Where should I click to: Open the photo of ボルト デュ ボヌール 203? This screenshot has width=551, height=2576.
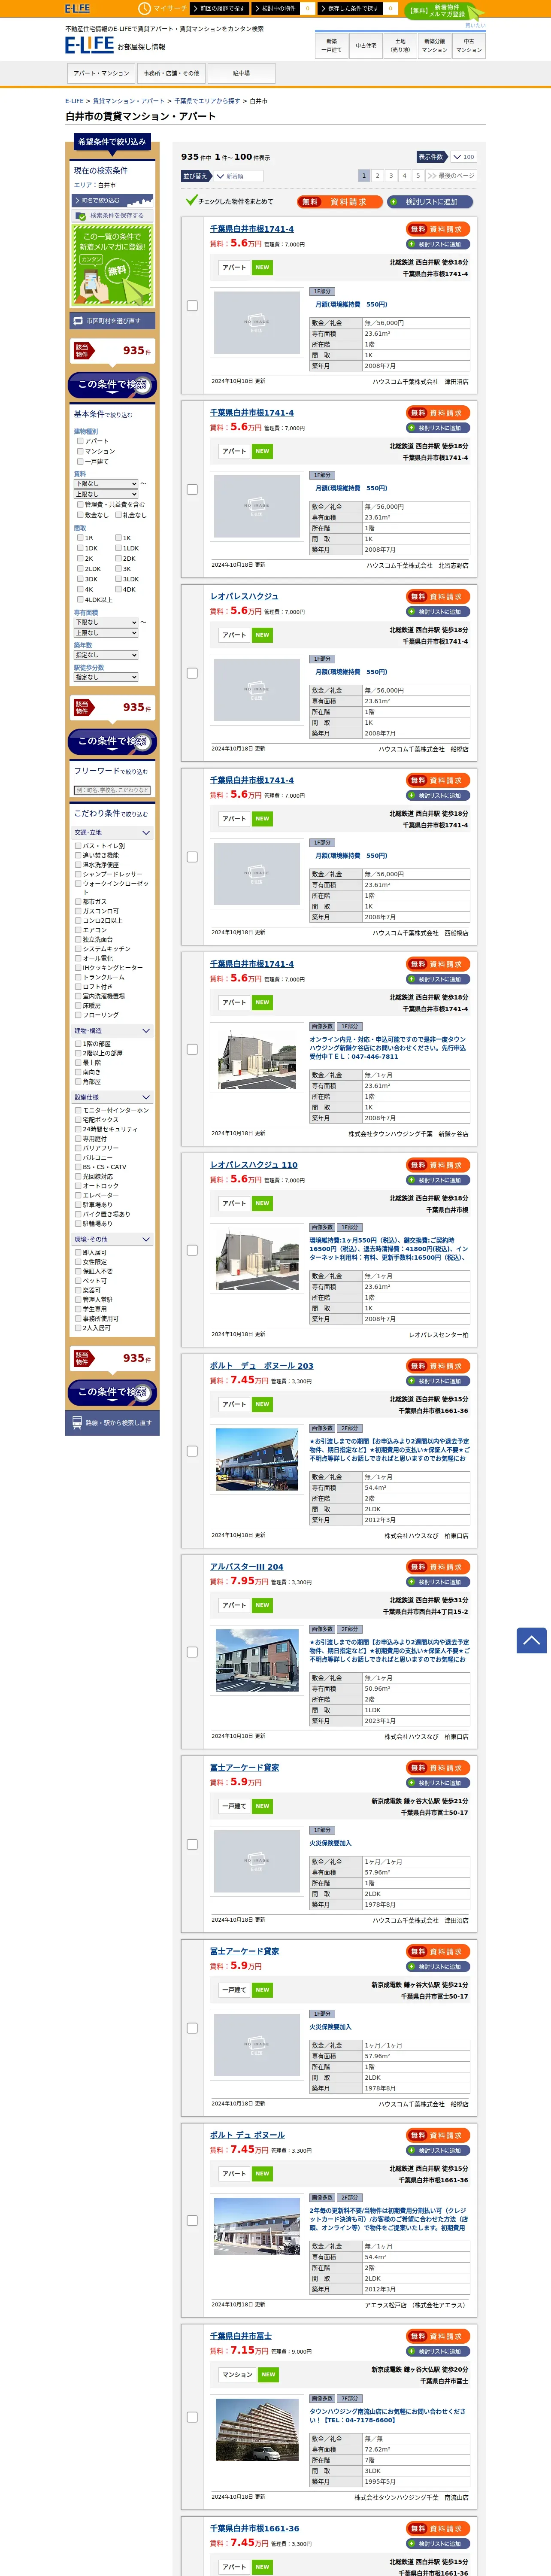click(257, 1459)
